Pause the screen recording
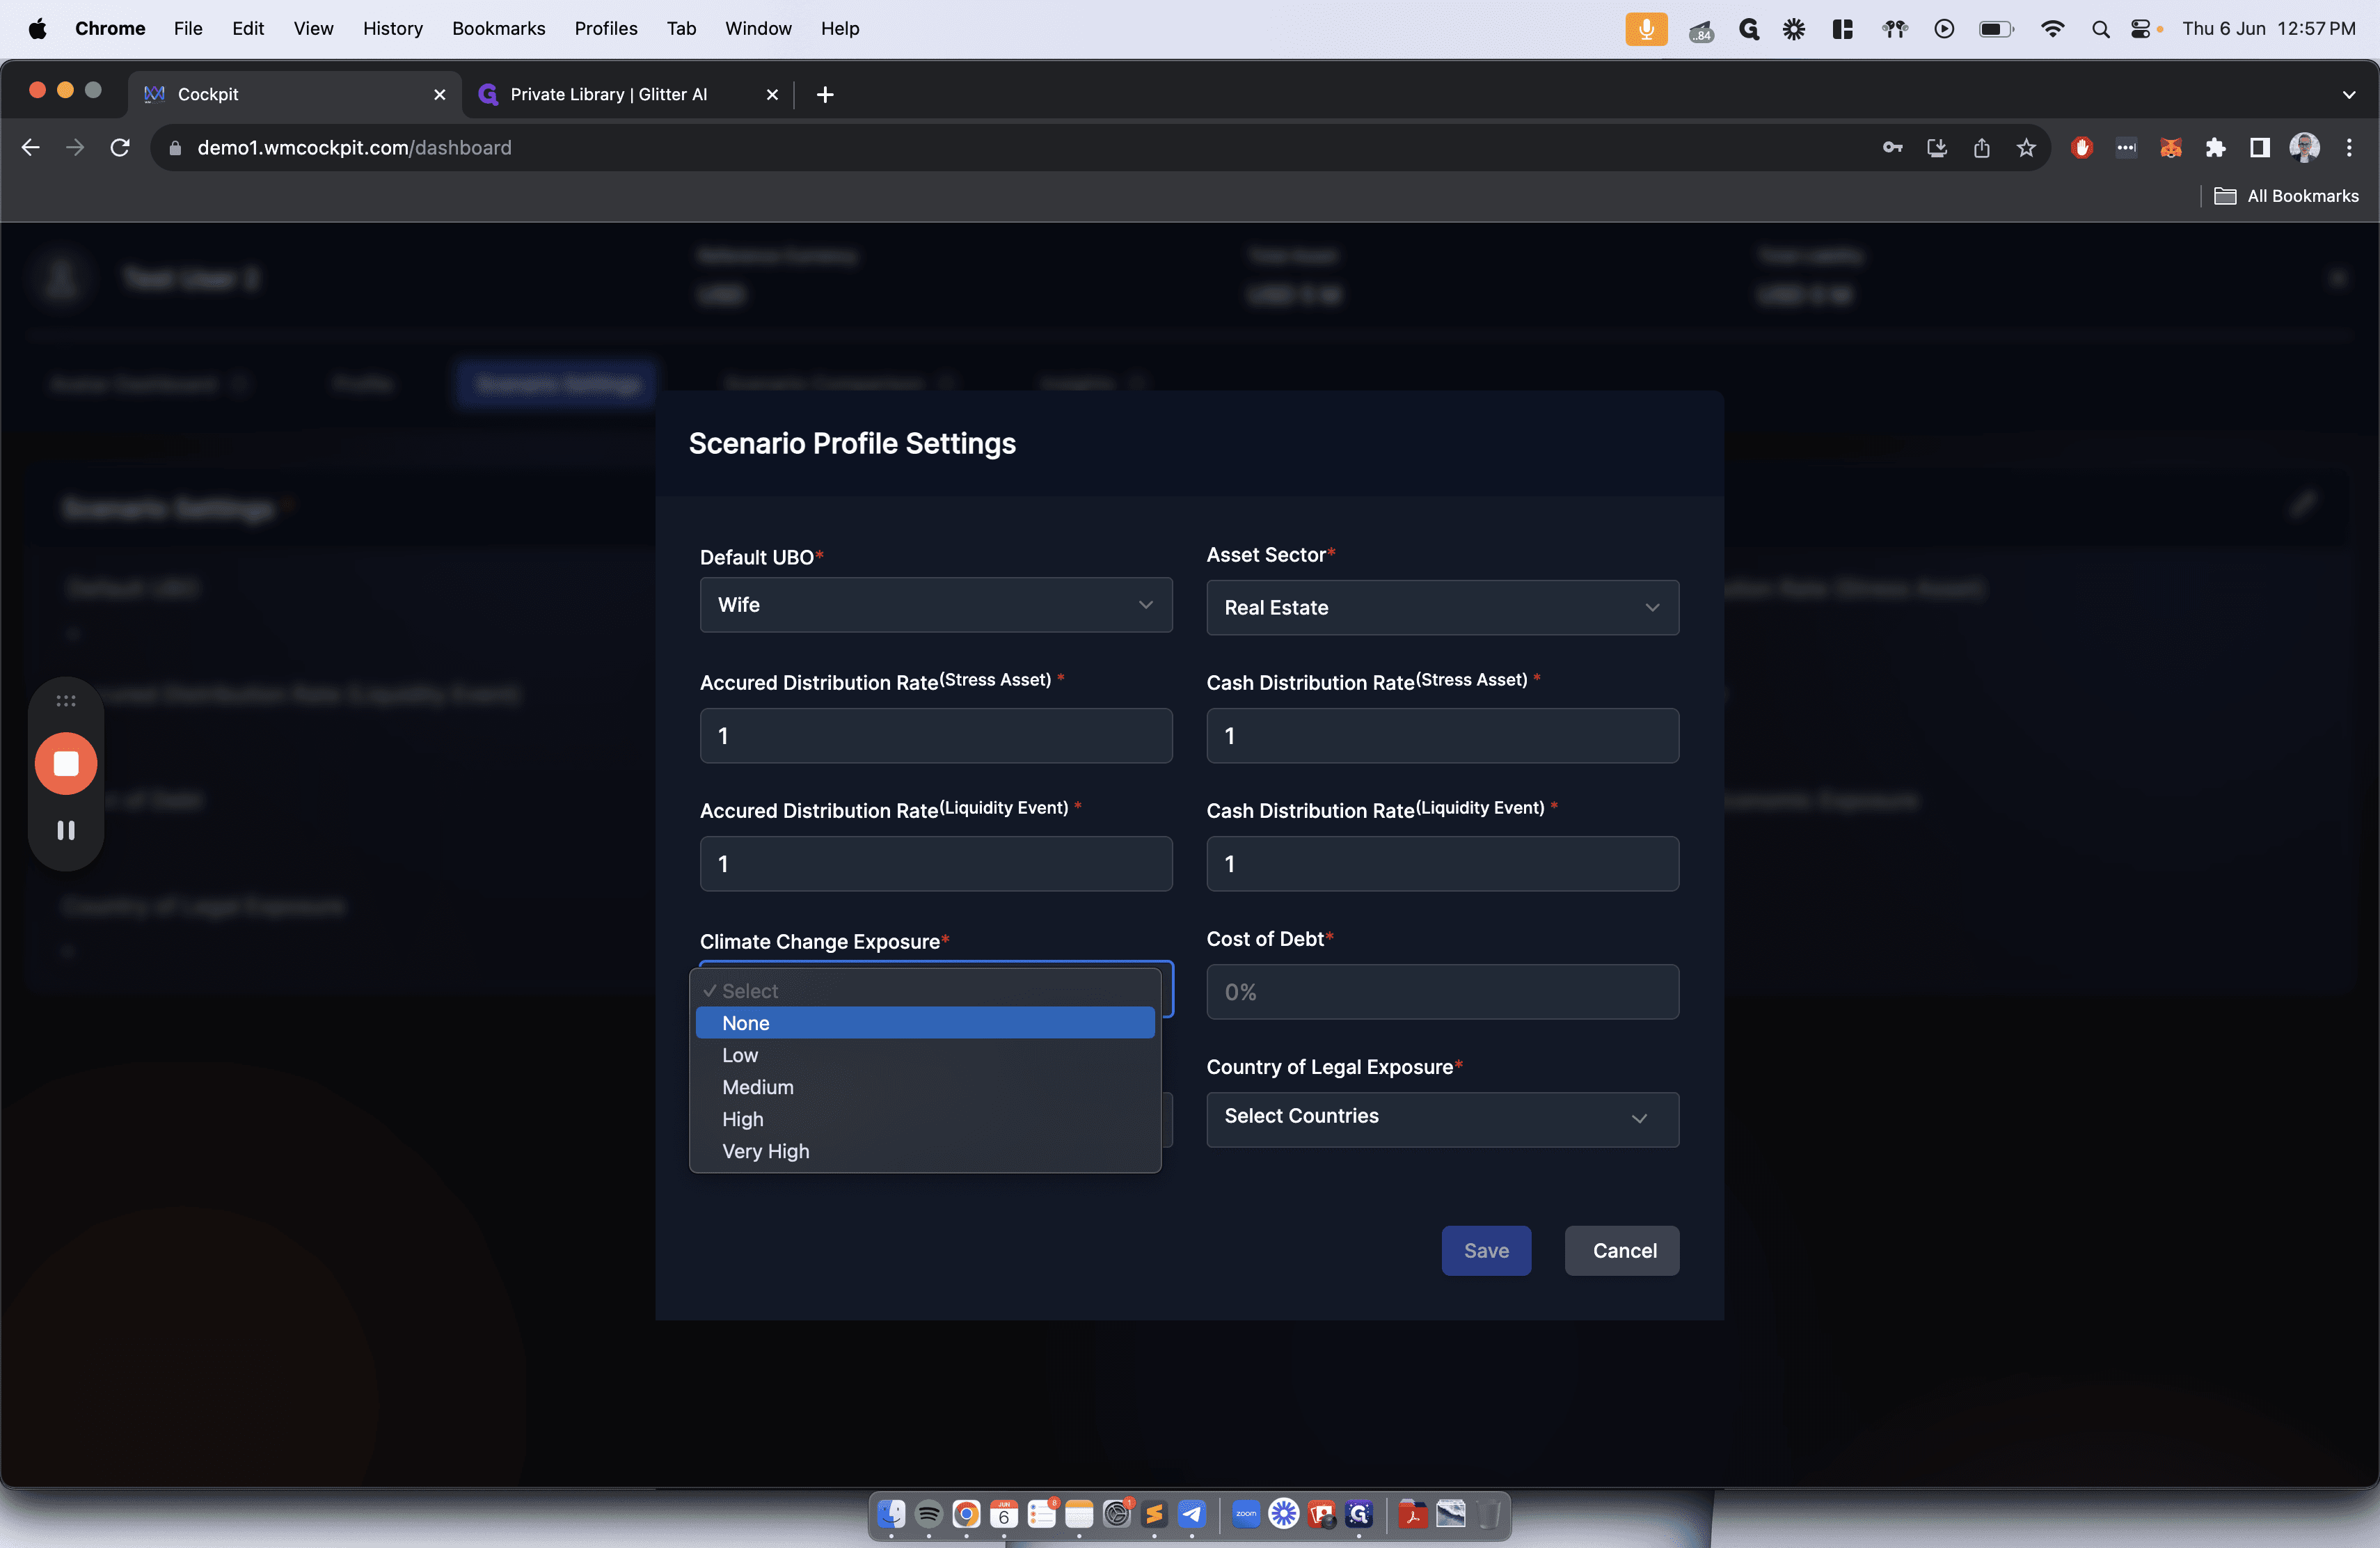 click(x=66, y=830)
